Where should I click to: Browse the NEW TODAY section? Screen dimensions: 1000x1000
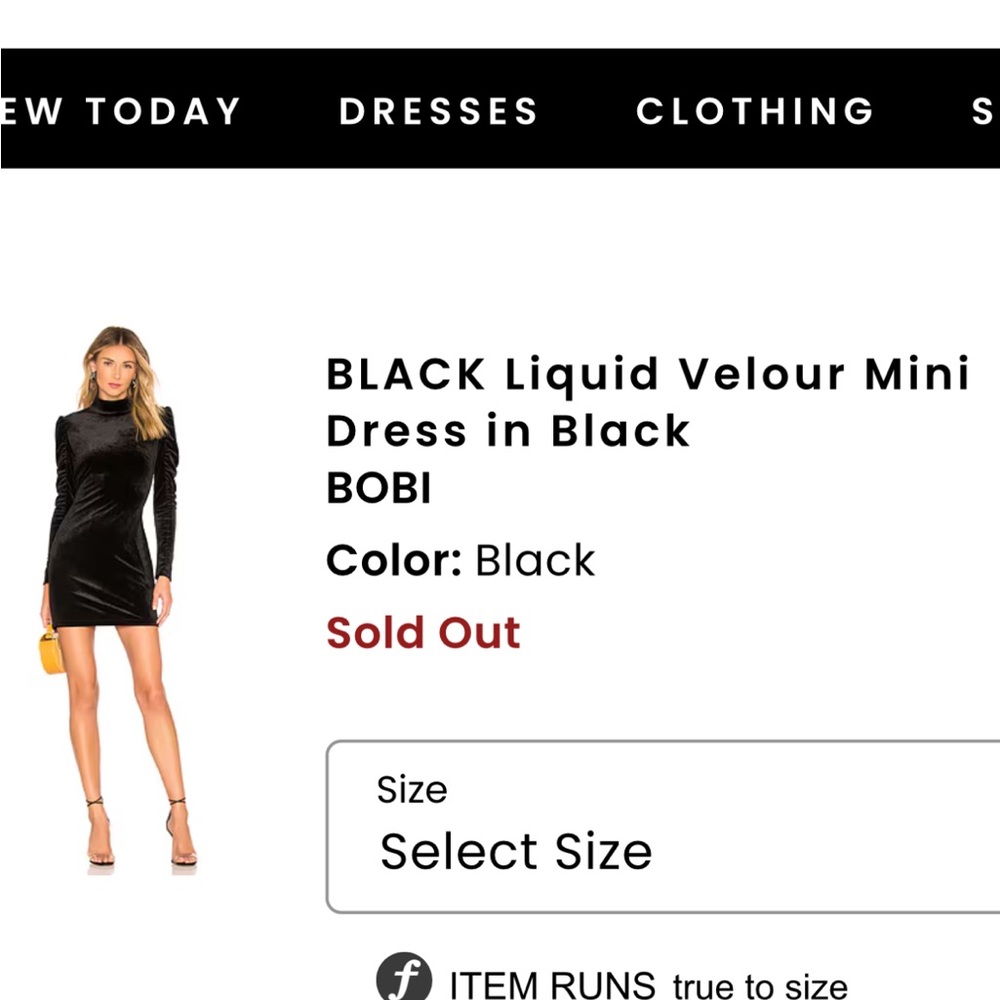[x=120, y=111]
